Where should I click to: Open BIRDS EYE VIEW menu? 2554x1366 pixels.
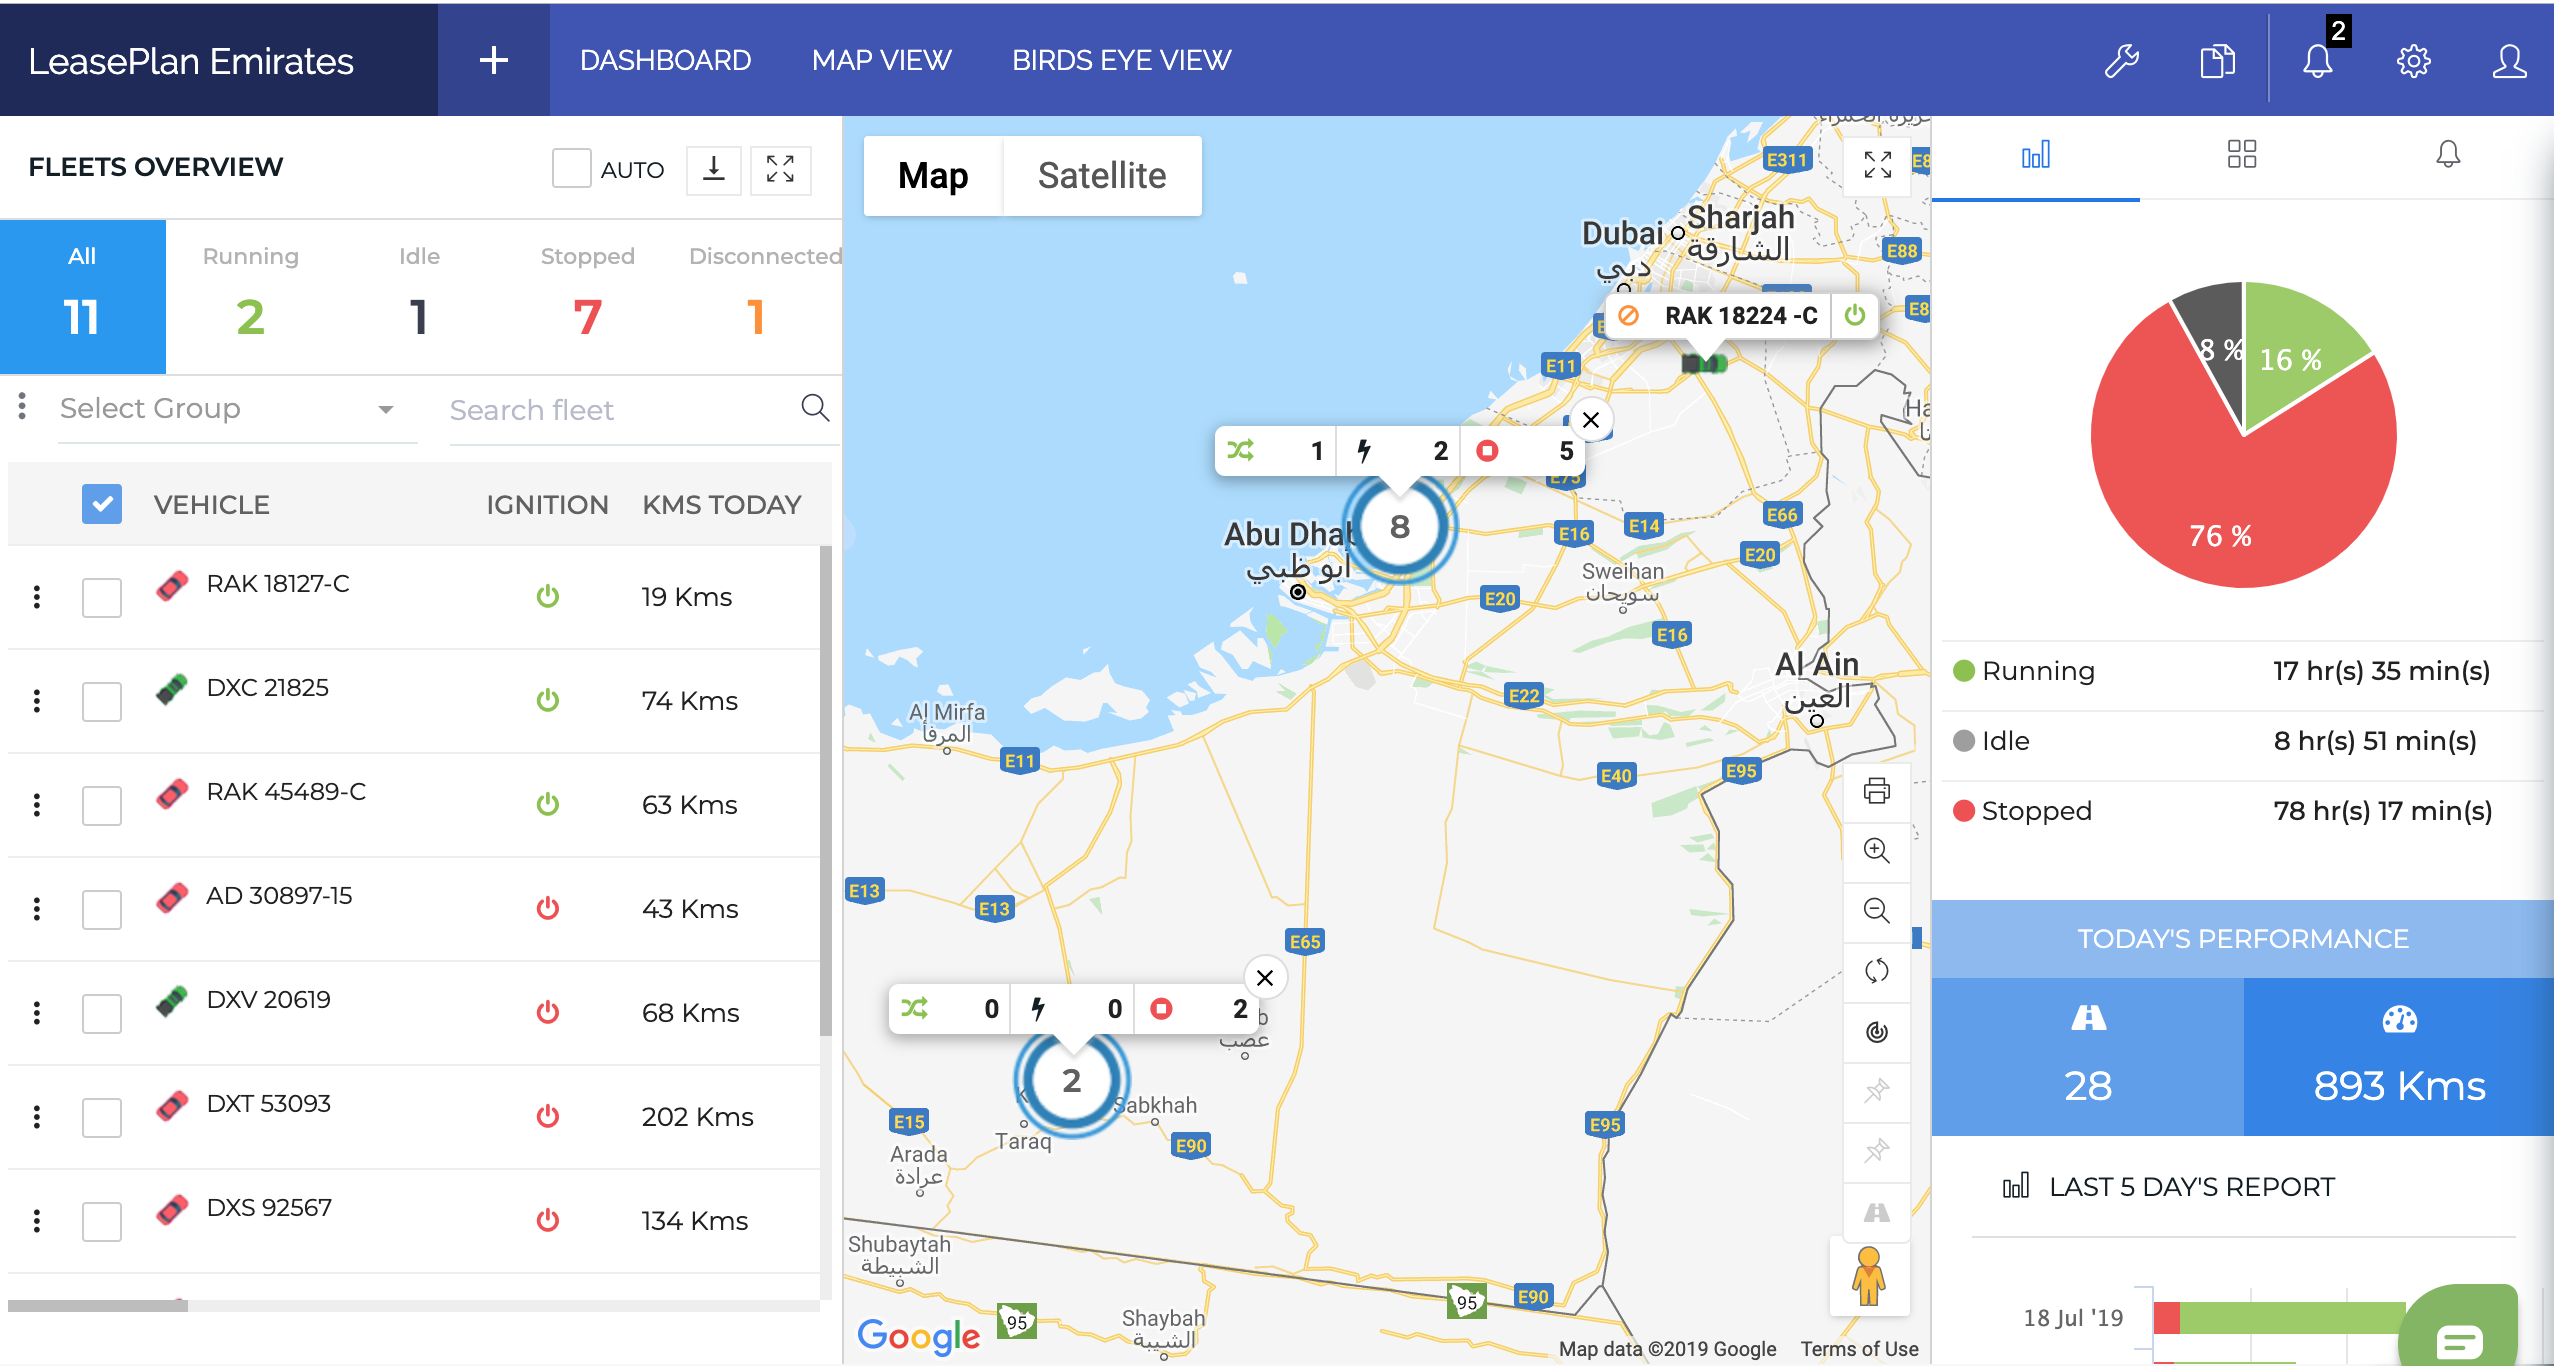(1121, 60)
